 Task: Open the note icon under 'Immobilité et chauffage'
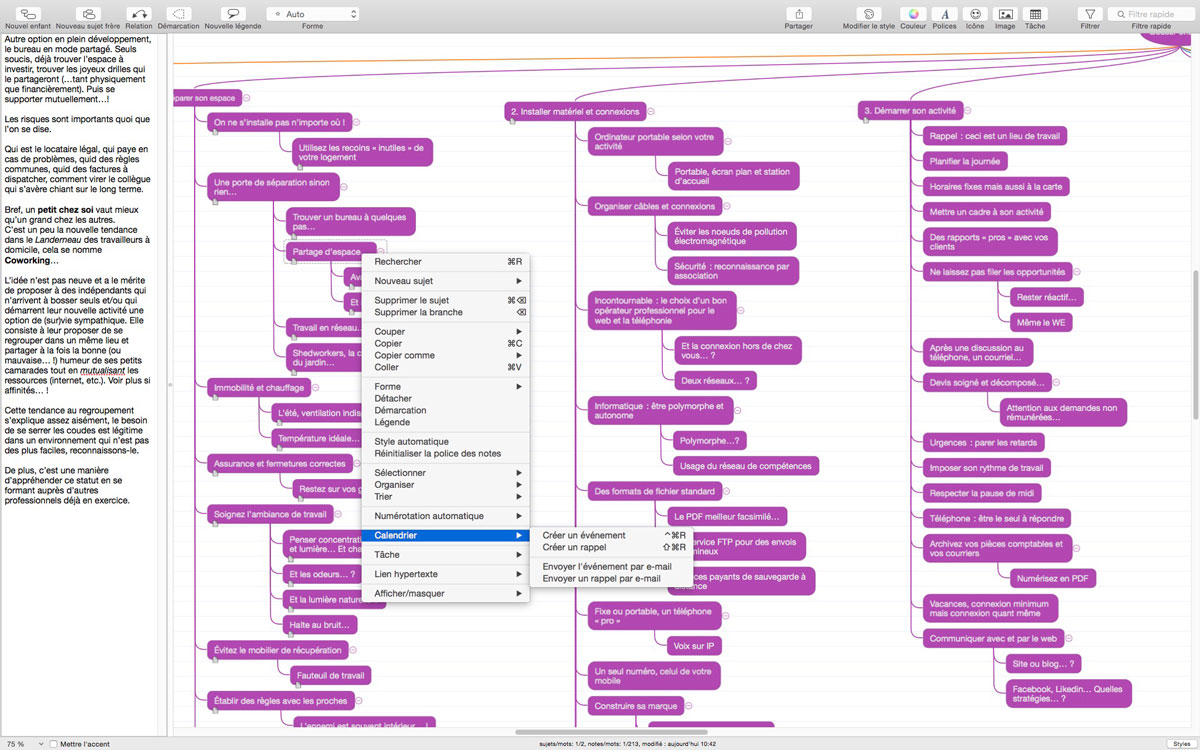pyautogui.click(x=215, y=397)
